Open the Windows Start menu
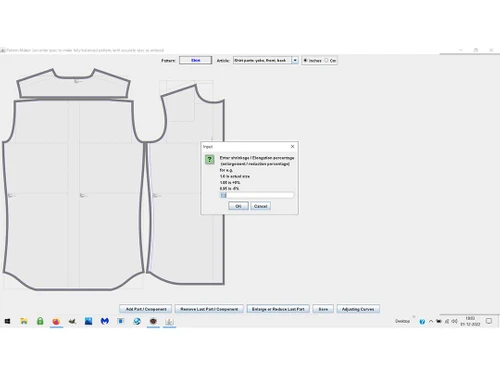 tap(7, 321)
